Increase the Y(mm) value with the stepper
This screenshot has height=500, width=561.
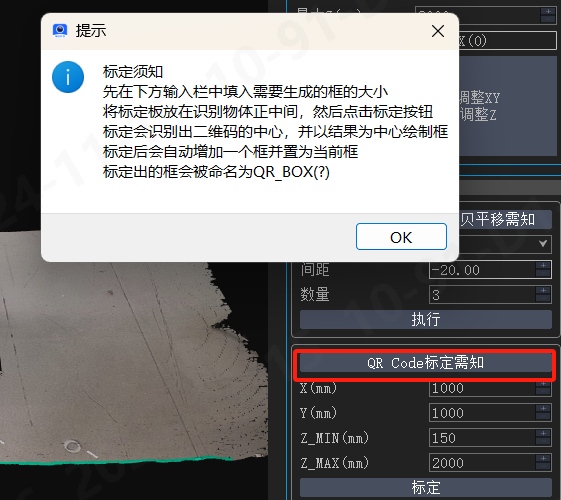point(543,408)
